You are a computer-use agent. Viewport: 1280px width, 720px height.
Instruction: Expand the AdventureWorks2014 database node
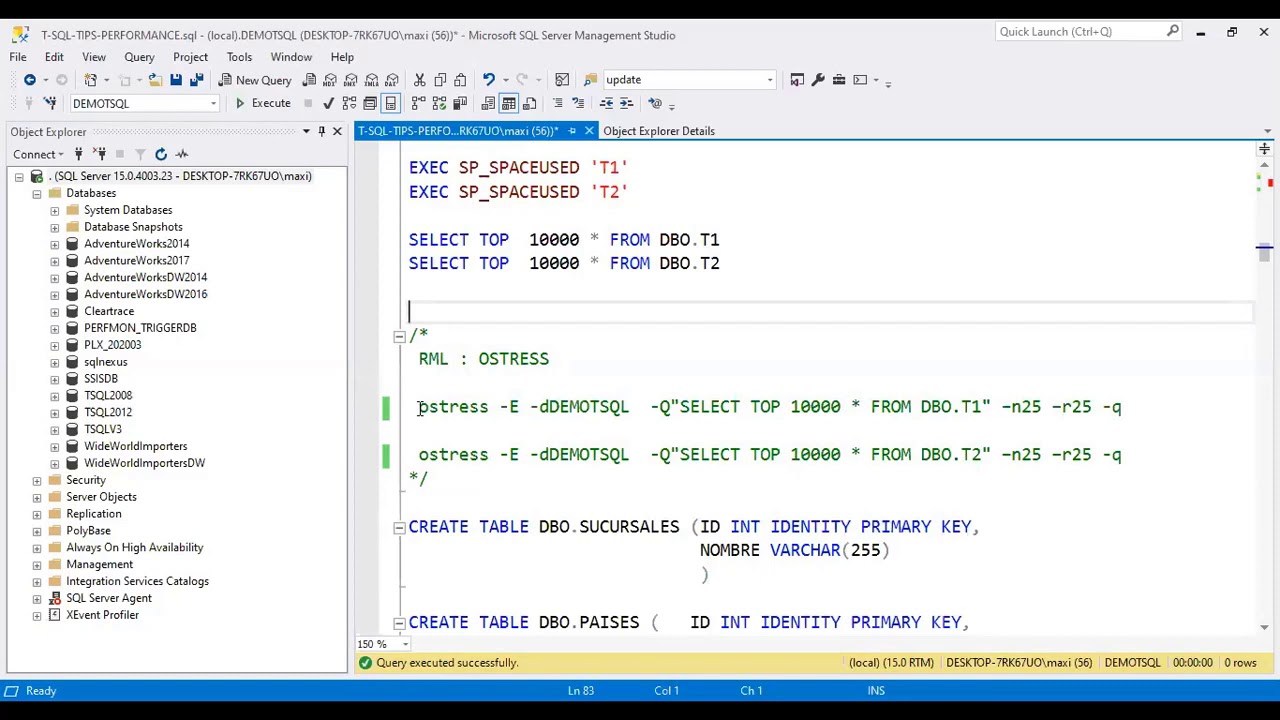pos(54,244)
